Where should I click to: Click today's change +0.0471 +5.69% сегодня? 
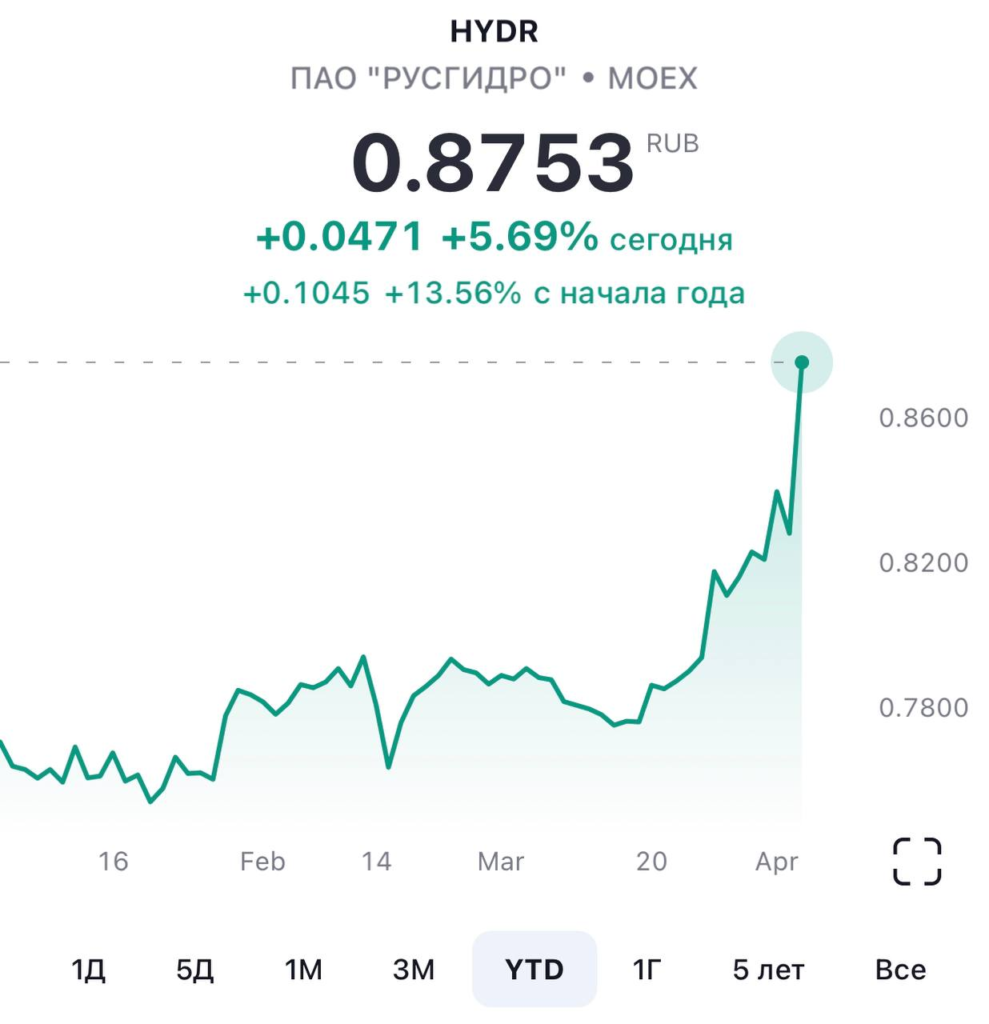pyautogui.click(x=494, y=239)
